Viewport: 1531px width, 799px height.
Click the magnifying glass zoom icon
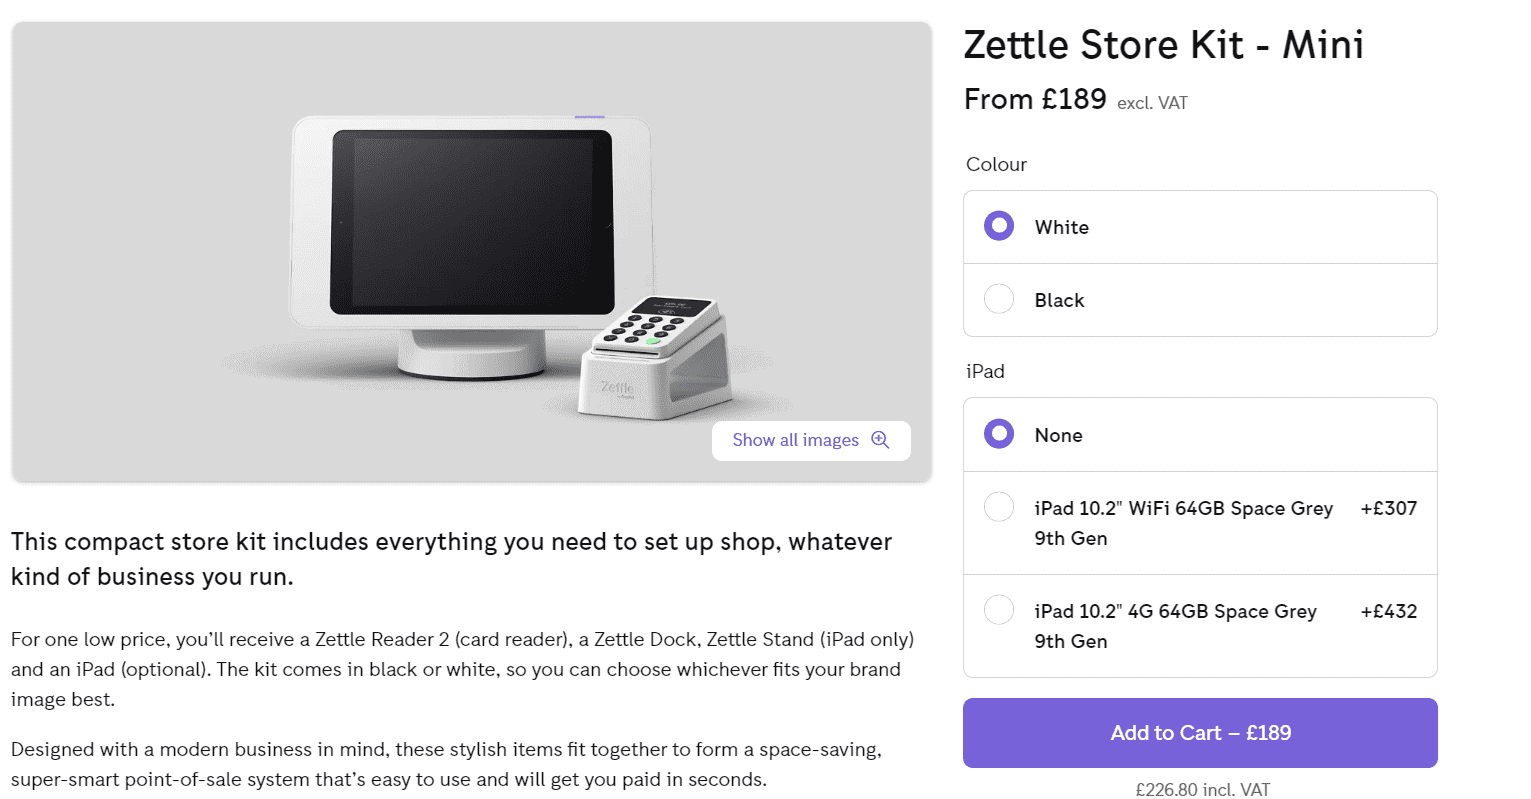point(881,440)
